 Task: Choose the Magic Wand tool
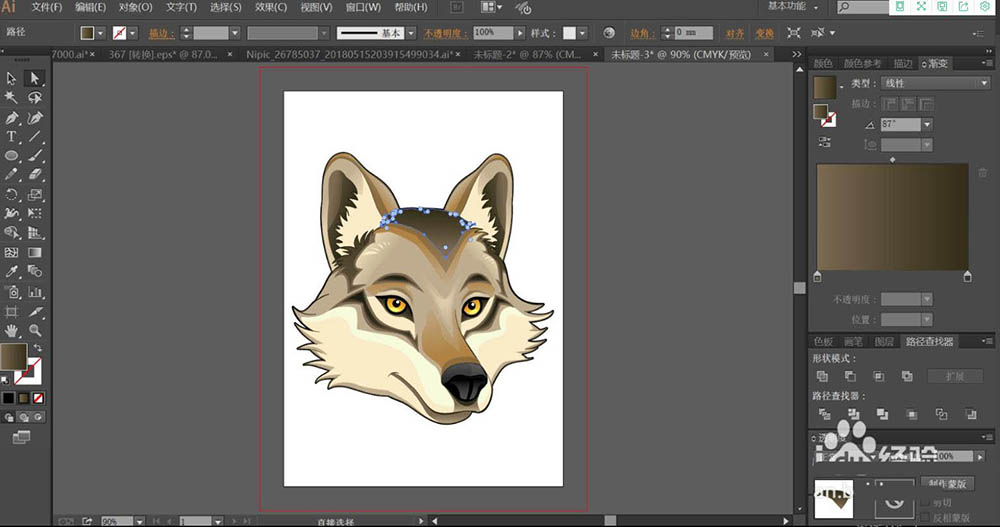point(12,97)
